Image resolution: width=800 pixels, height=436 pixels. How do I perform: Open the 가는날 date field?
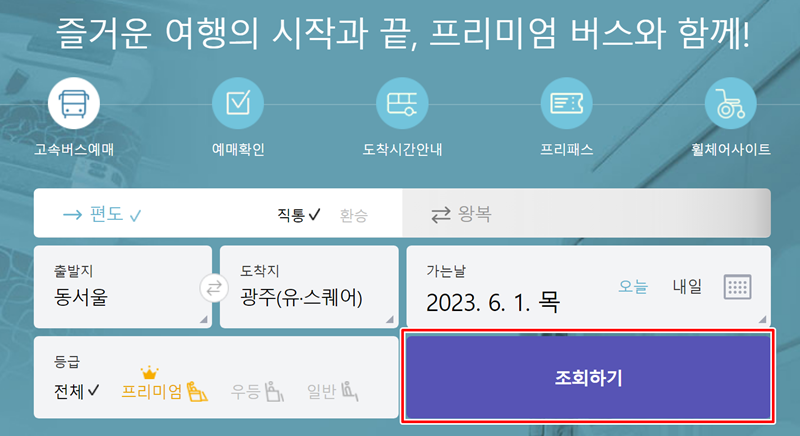588,287
